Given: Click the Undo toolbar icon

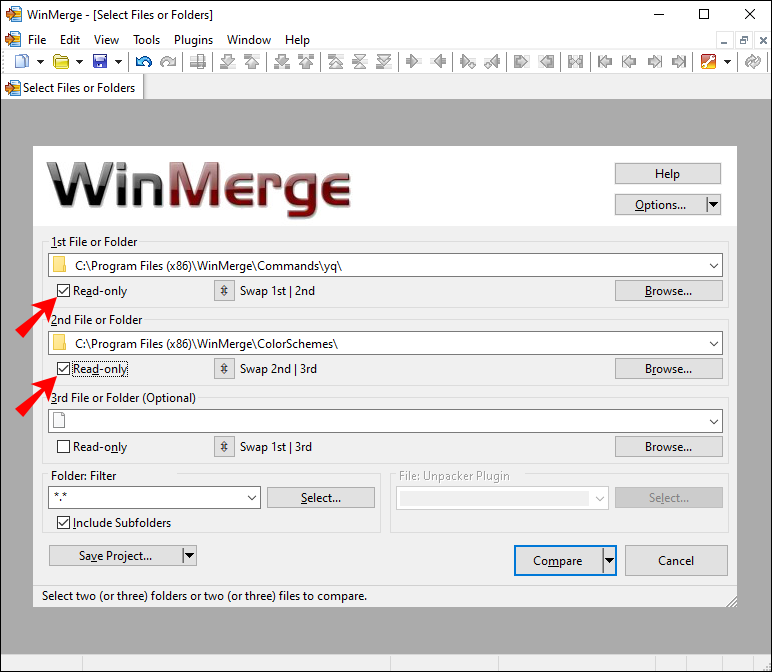Looking at the screenshot, I should 144,62.
